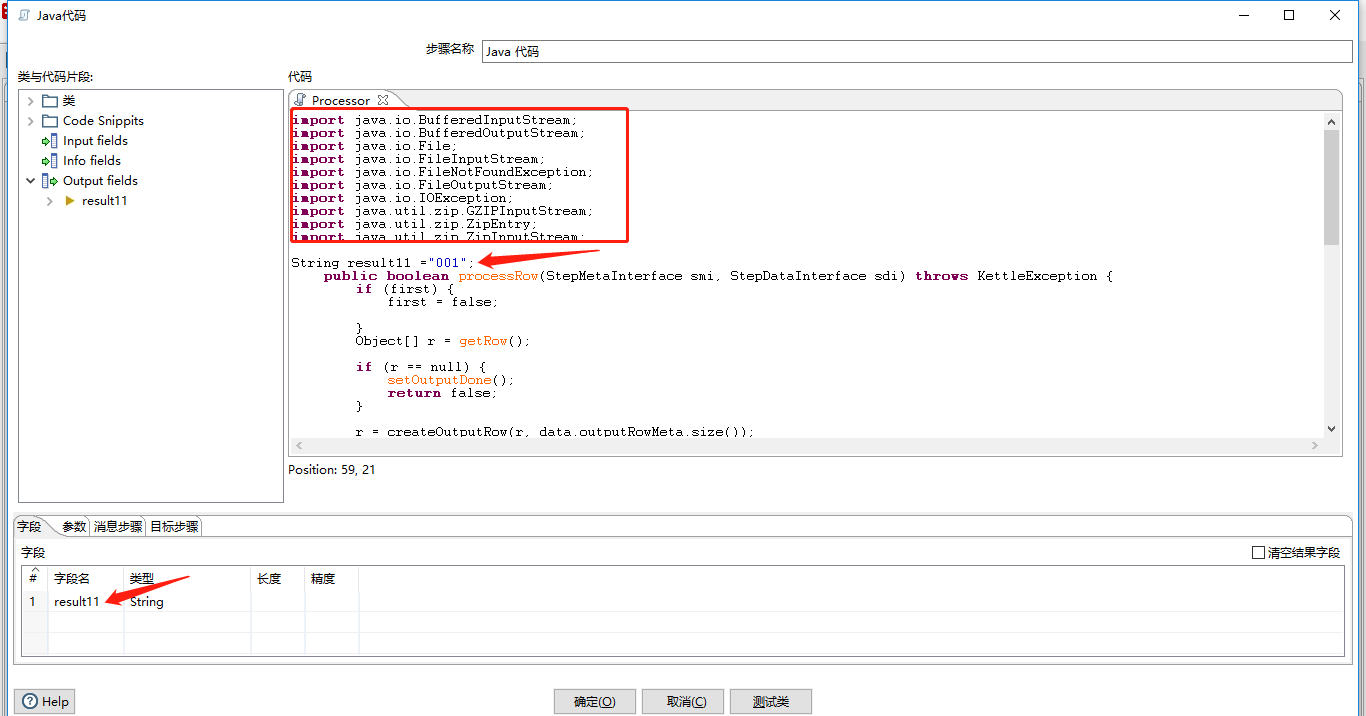Collapse the Output fields tree node
The width and height of the screenshot is (1366, 716).
coord(30,180)
